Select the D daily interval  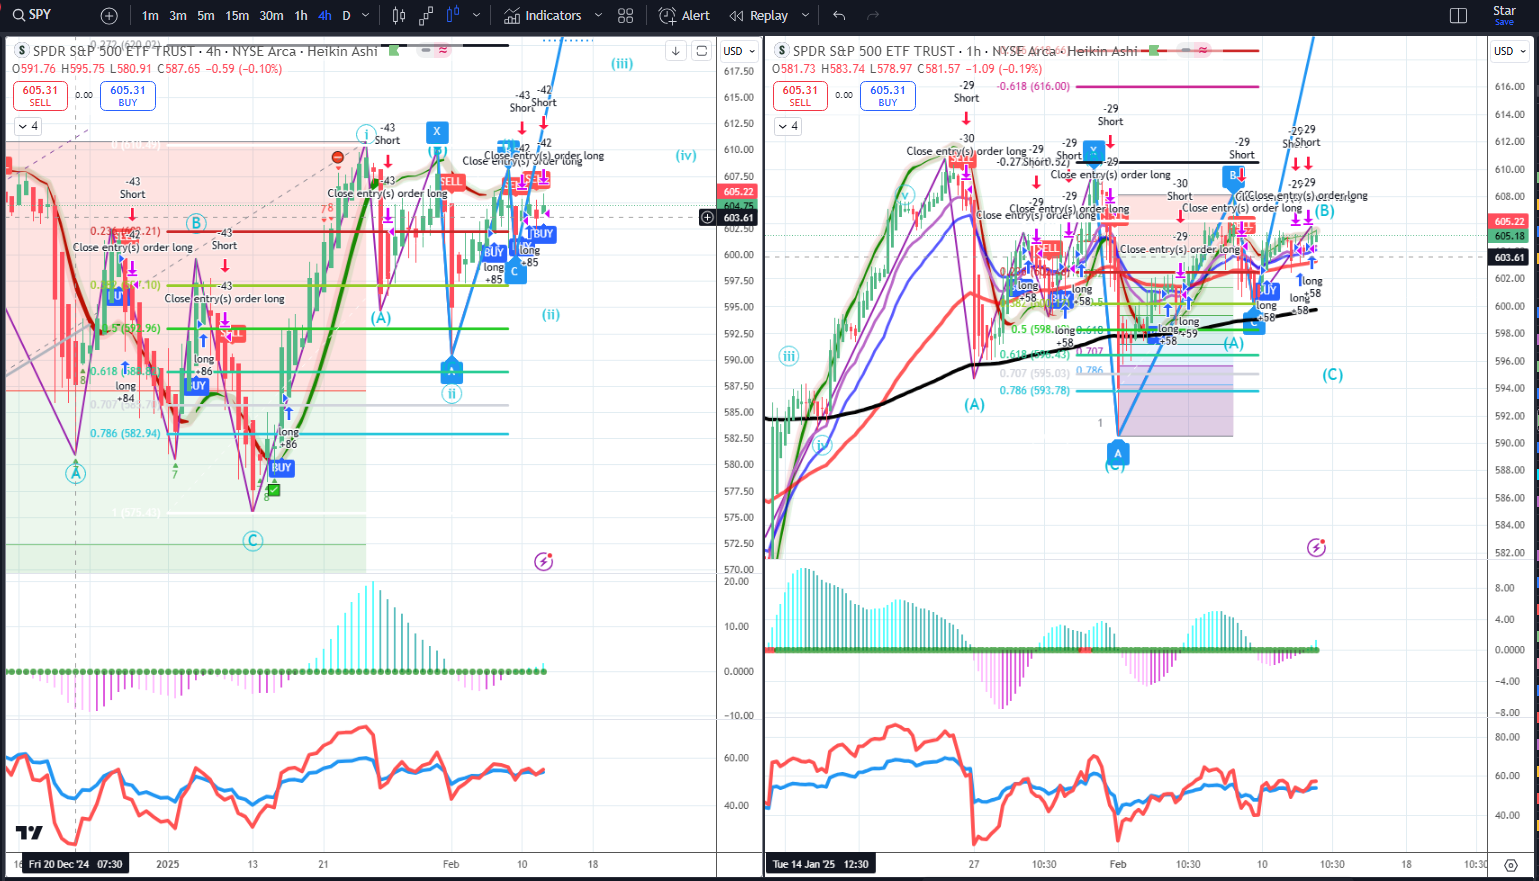(346, 16)
